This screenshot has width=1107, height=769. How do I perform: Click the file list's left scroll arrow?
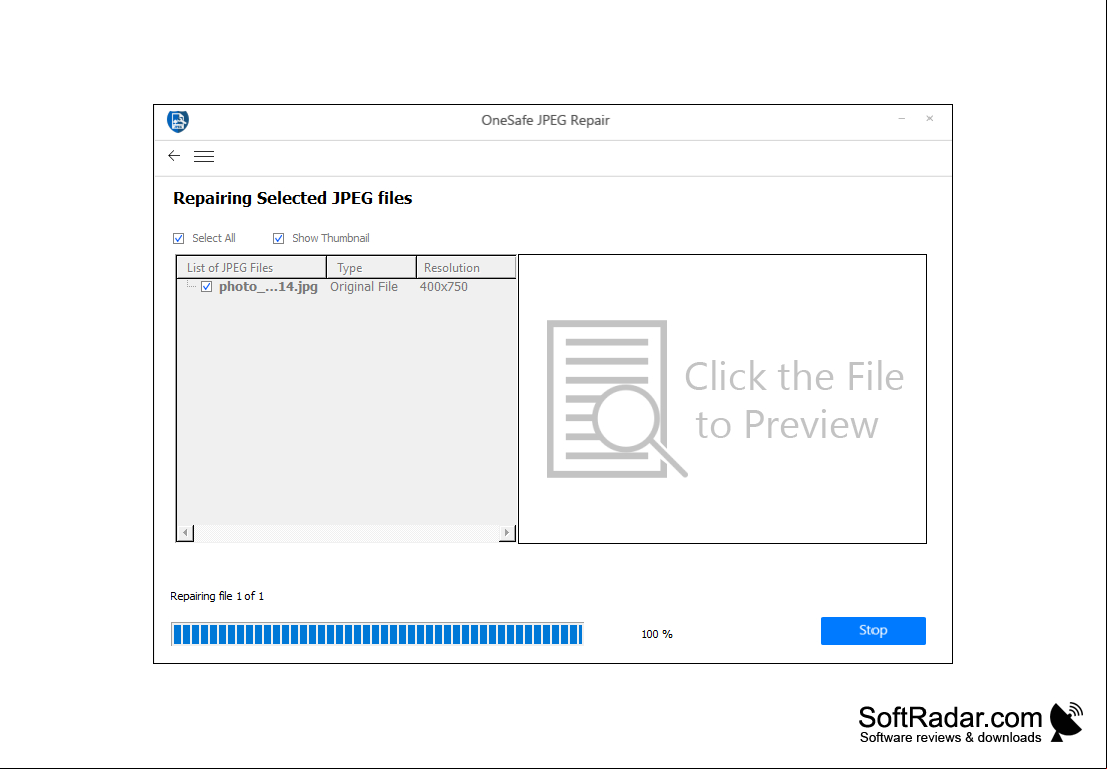[x=186, y=532]
